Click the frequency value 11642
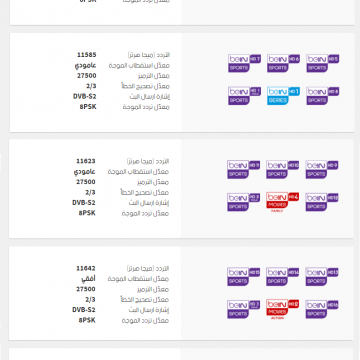The image size is (360, 360). tap(86, 268)
